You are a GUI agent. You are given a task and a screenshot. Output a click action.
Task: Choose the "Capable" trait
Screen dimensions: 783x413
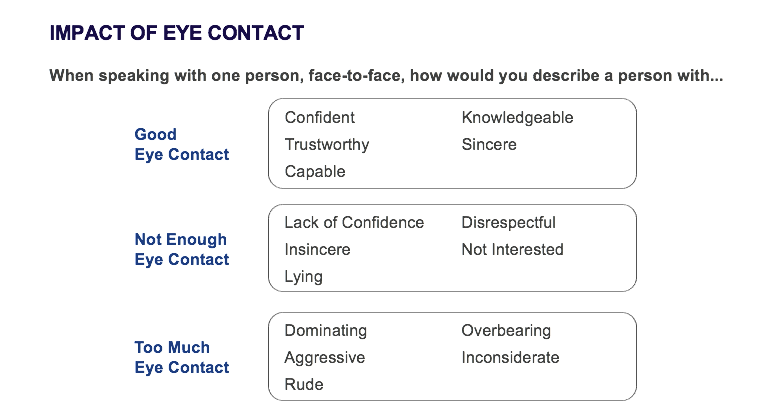314,171
